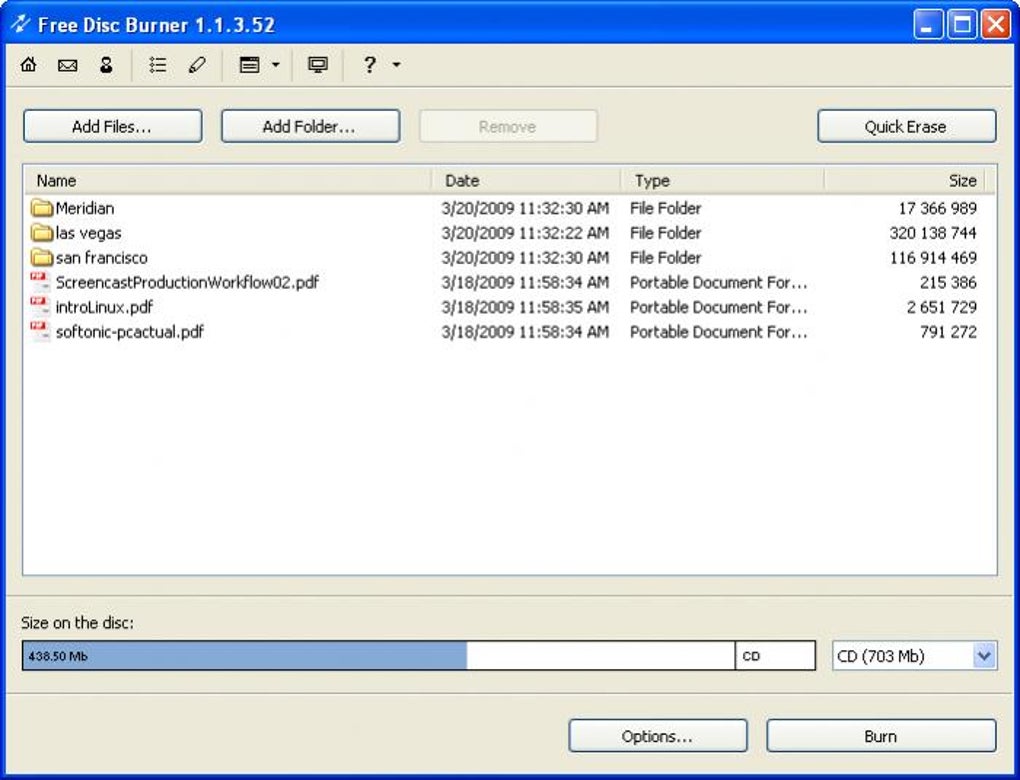Click the Add Files... button
This screenshot has width=1020, height=780.
click(x=113, y=126)
